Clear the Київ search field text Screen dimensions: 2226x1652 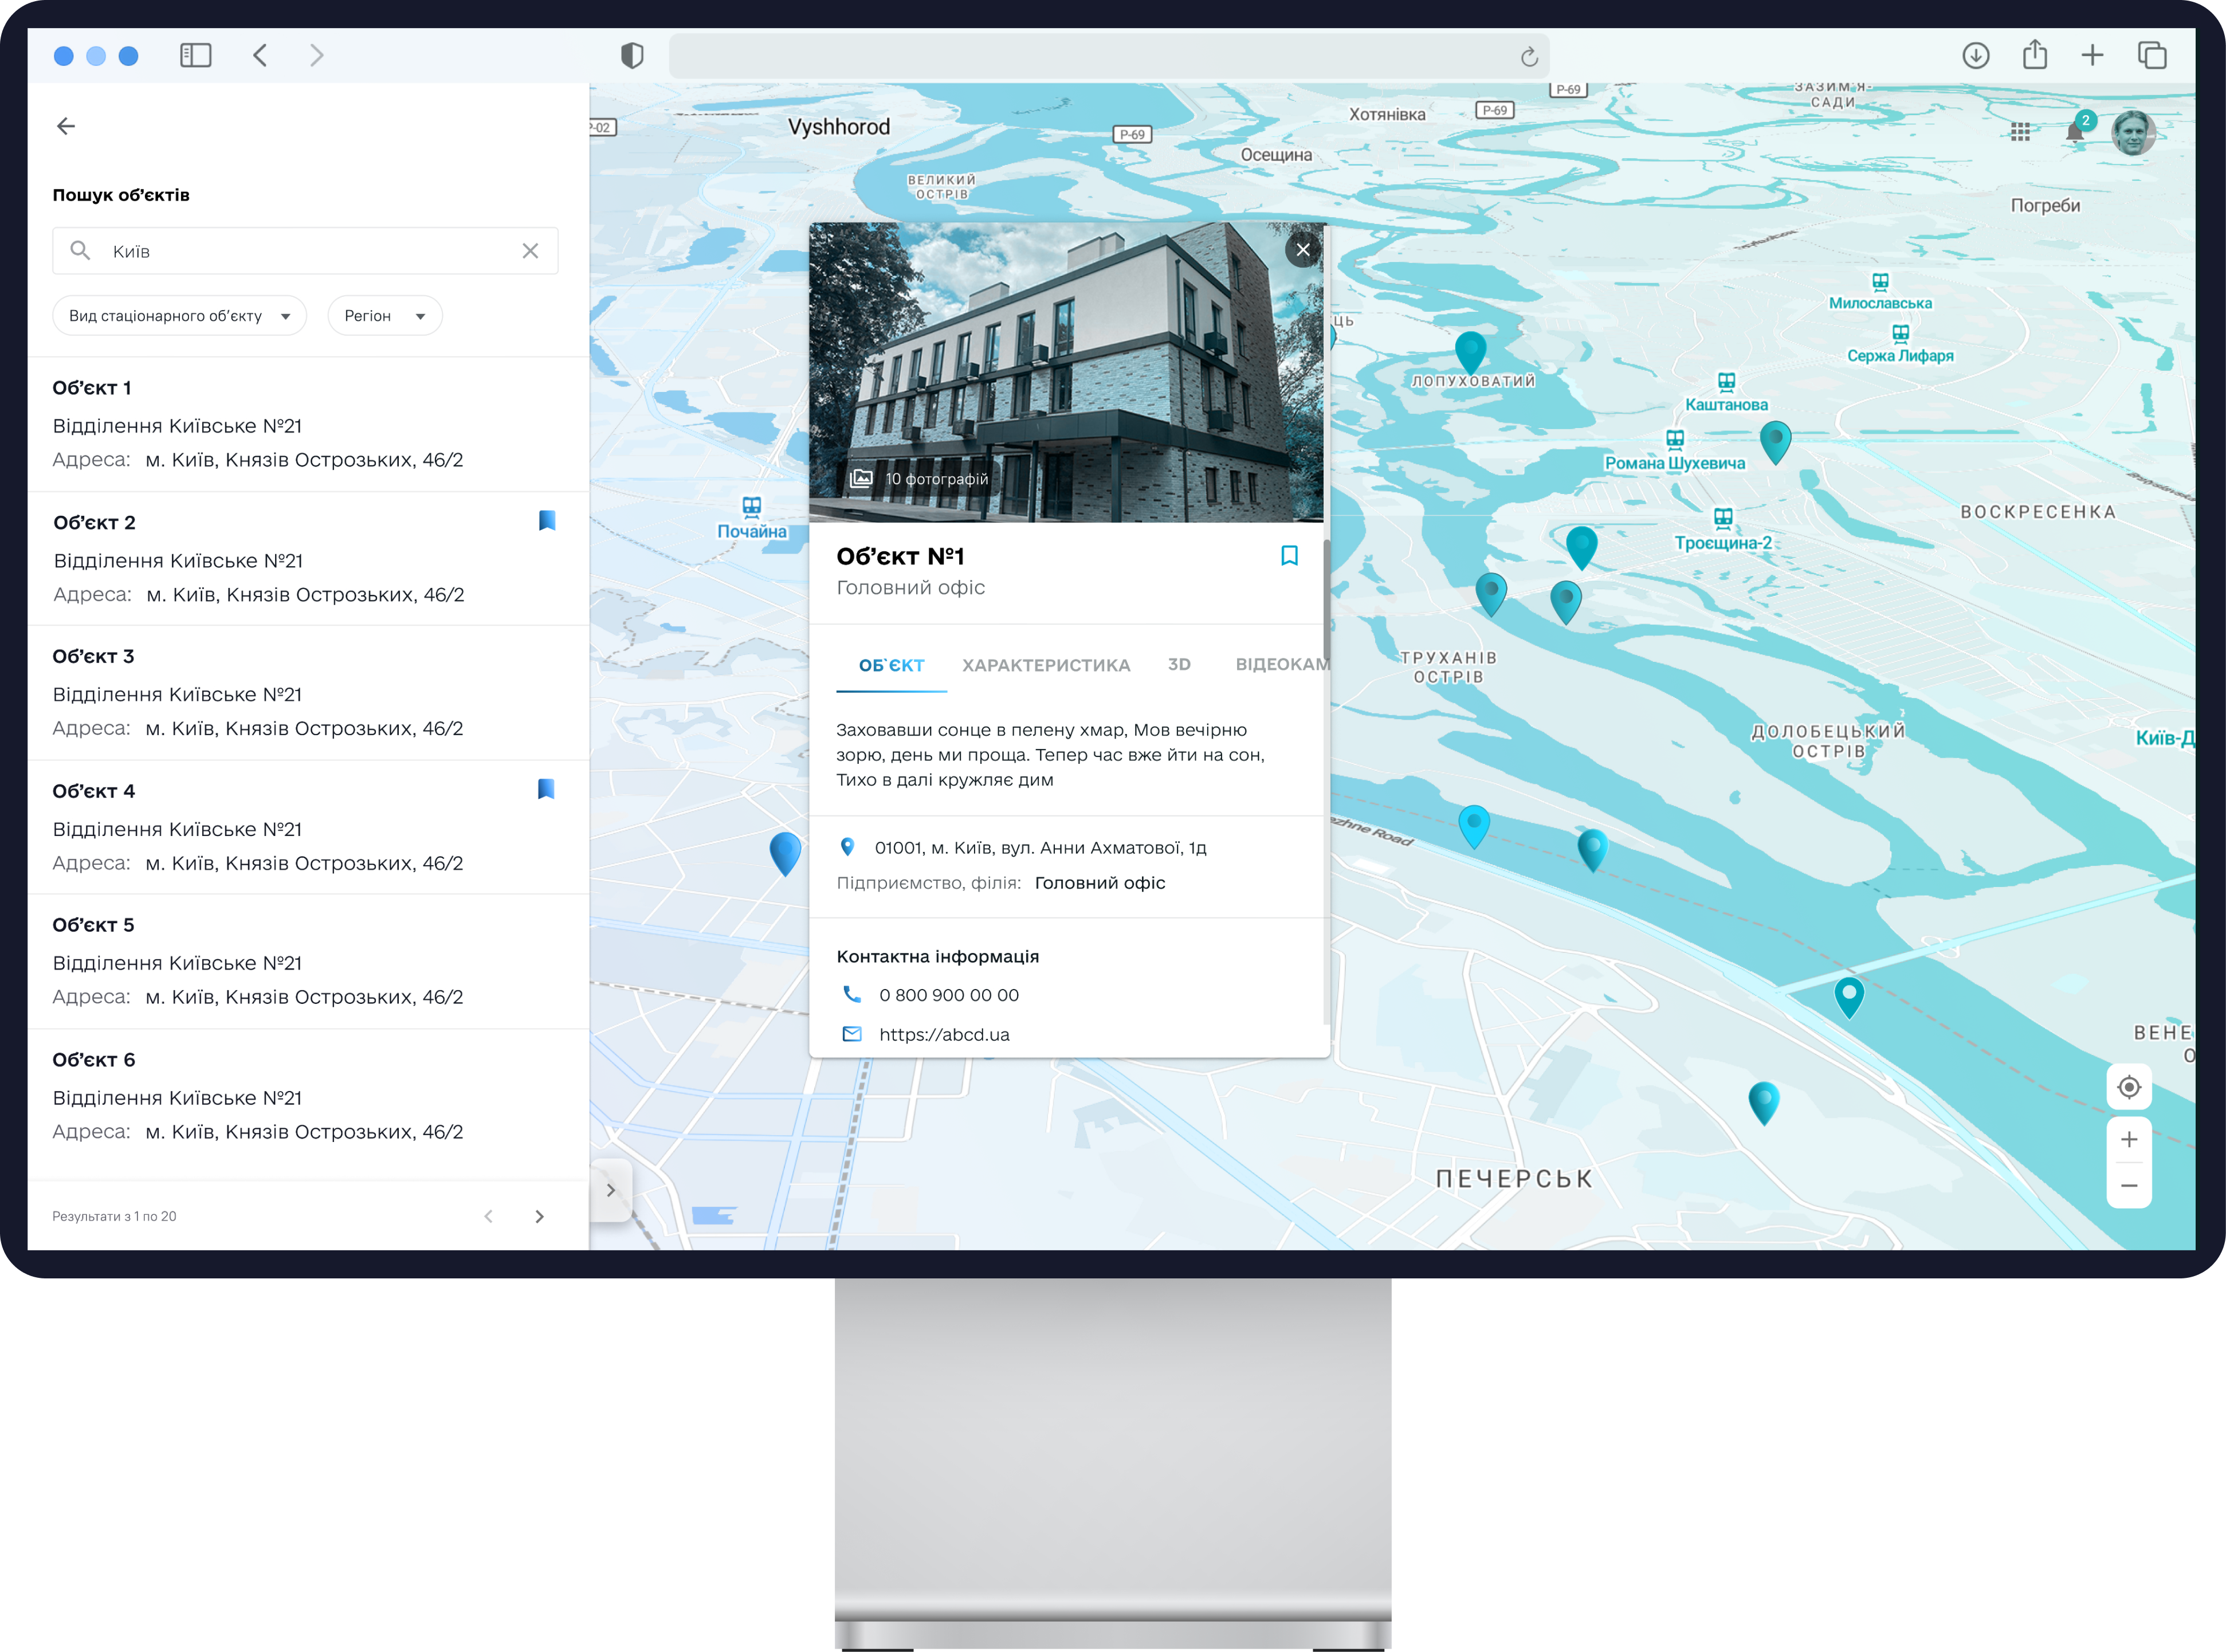coord(530,251)
